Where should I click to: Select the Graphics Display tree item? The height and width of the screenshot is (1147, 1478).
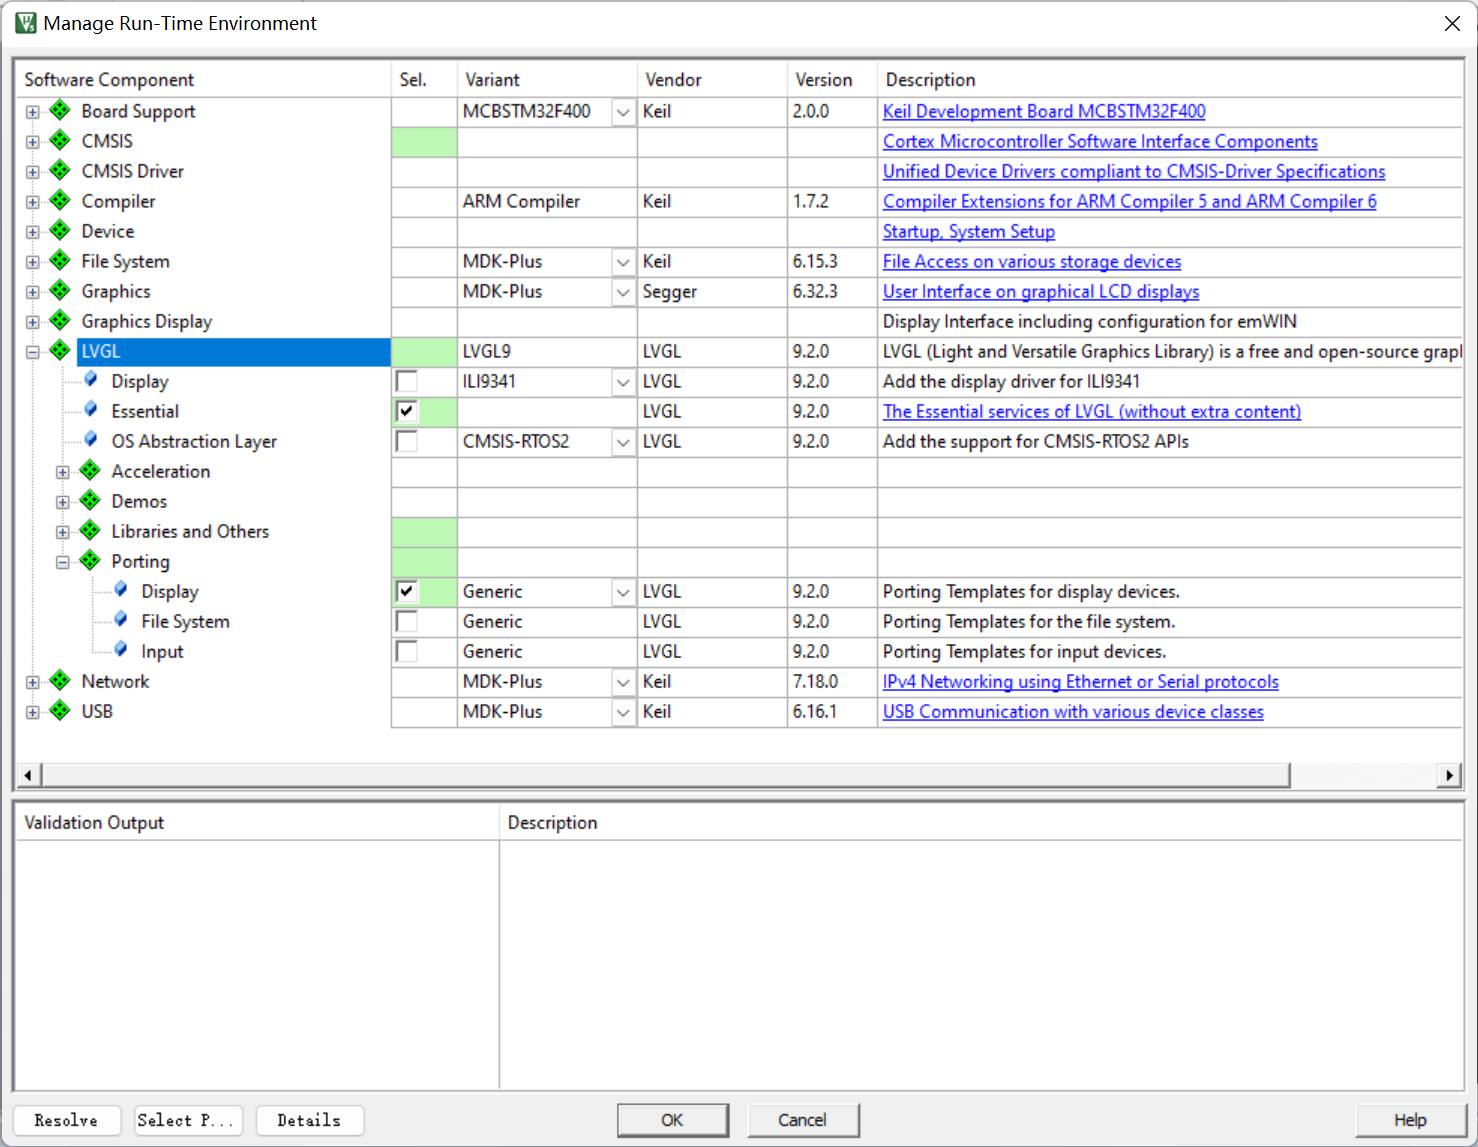pos(147,321)
